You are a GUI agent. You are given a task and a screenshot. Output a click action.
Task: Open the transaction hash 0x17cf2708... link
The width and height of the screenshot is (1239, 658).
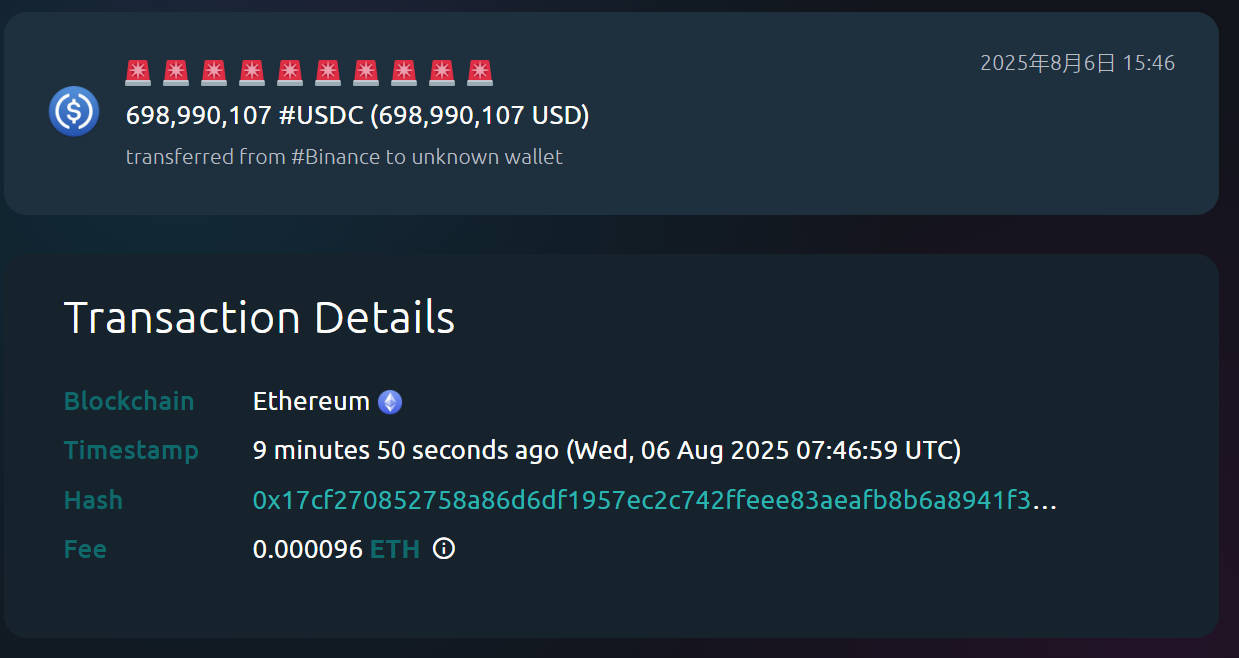click(641, 500)
